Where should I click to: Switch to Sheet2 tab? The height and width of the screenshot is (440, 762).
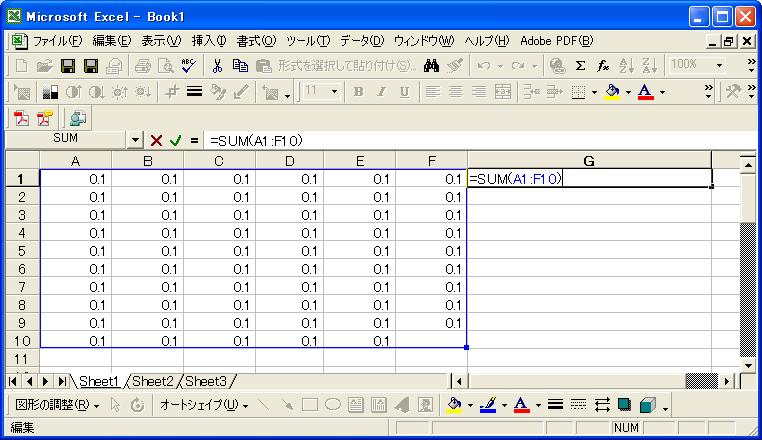click(x=153, y=381)
